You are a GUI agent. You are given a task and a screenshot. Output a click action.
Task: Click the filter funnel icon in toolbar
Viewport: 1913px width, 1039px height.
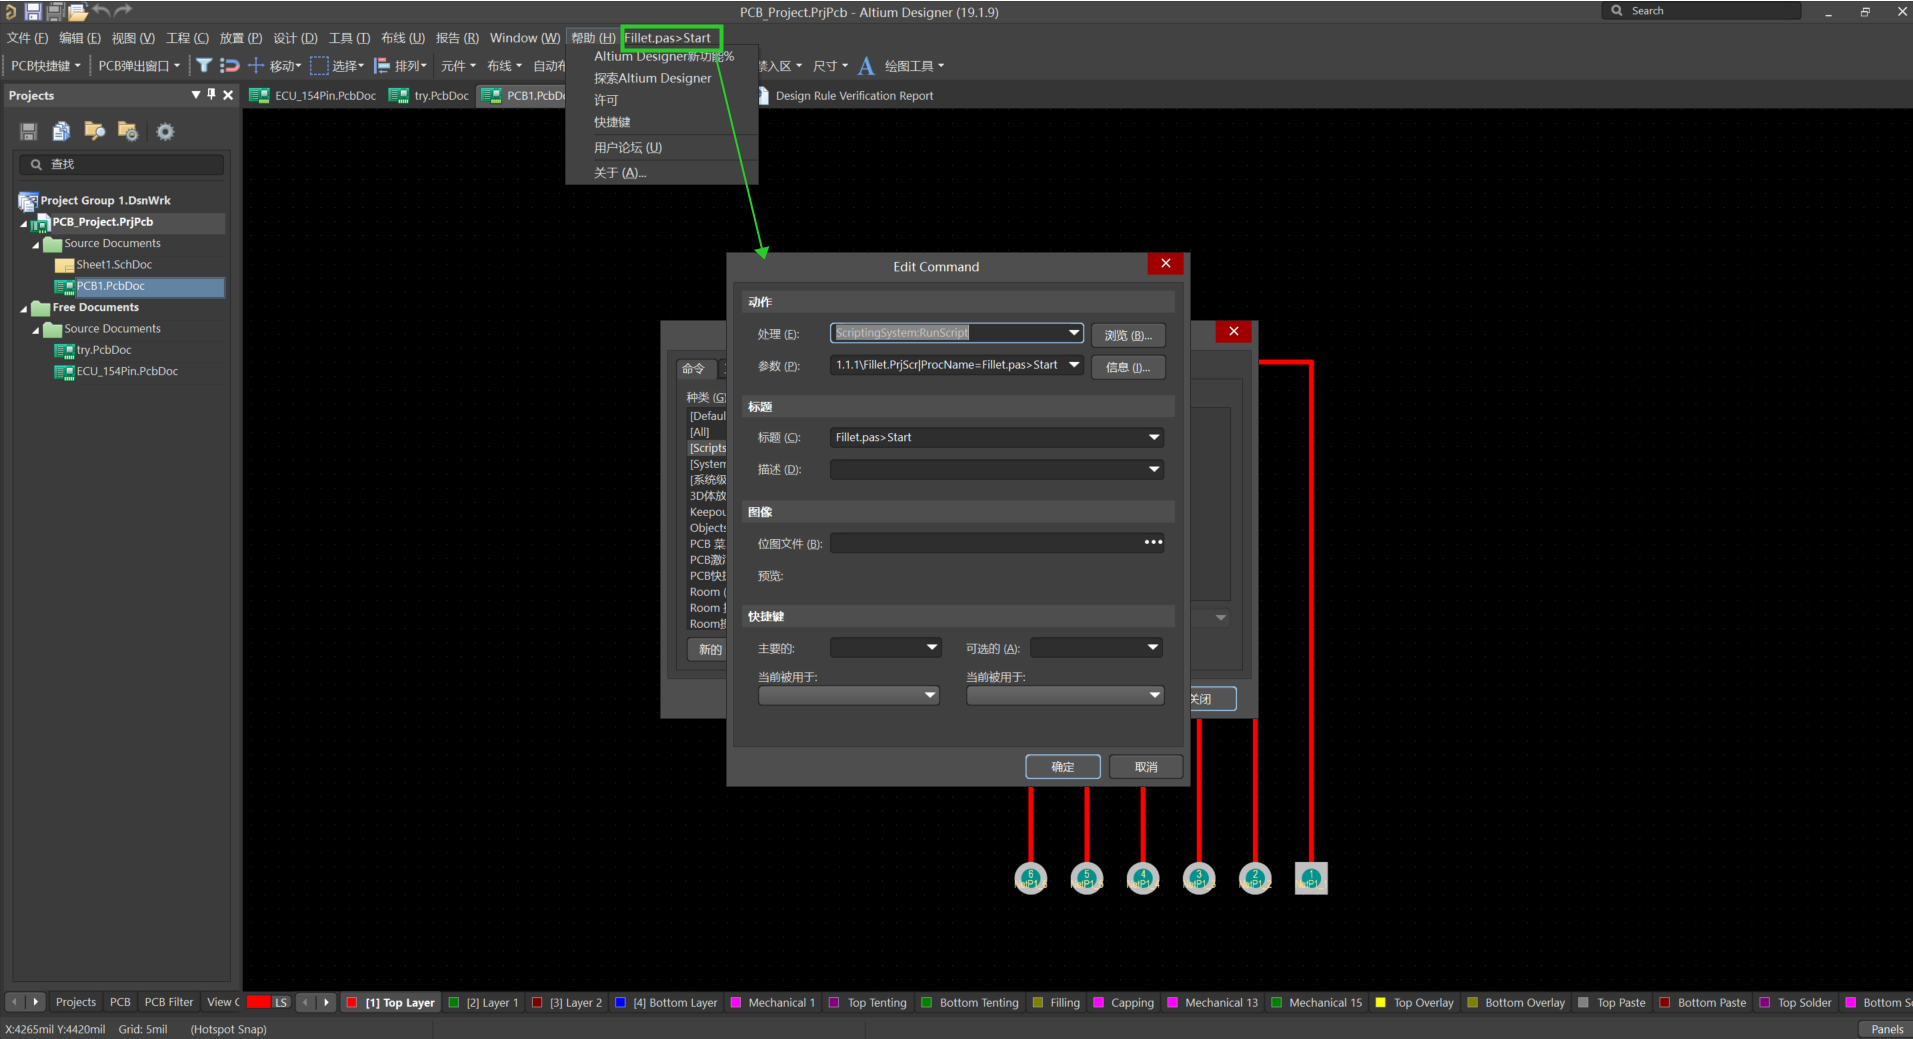[x=204, y=66]
